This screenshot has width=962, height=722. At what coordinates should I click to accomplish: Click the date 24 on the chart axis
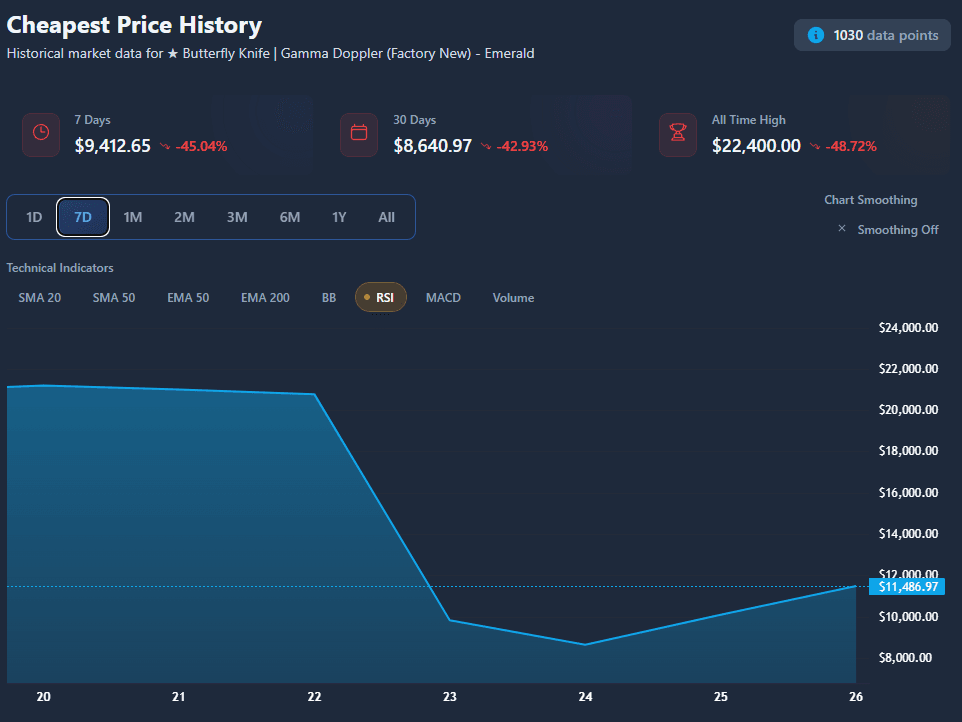pyautogui.click(x=586, y=696)
